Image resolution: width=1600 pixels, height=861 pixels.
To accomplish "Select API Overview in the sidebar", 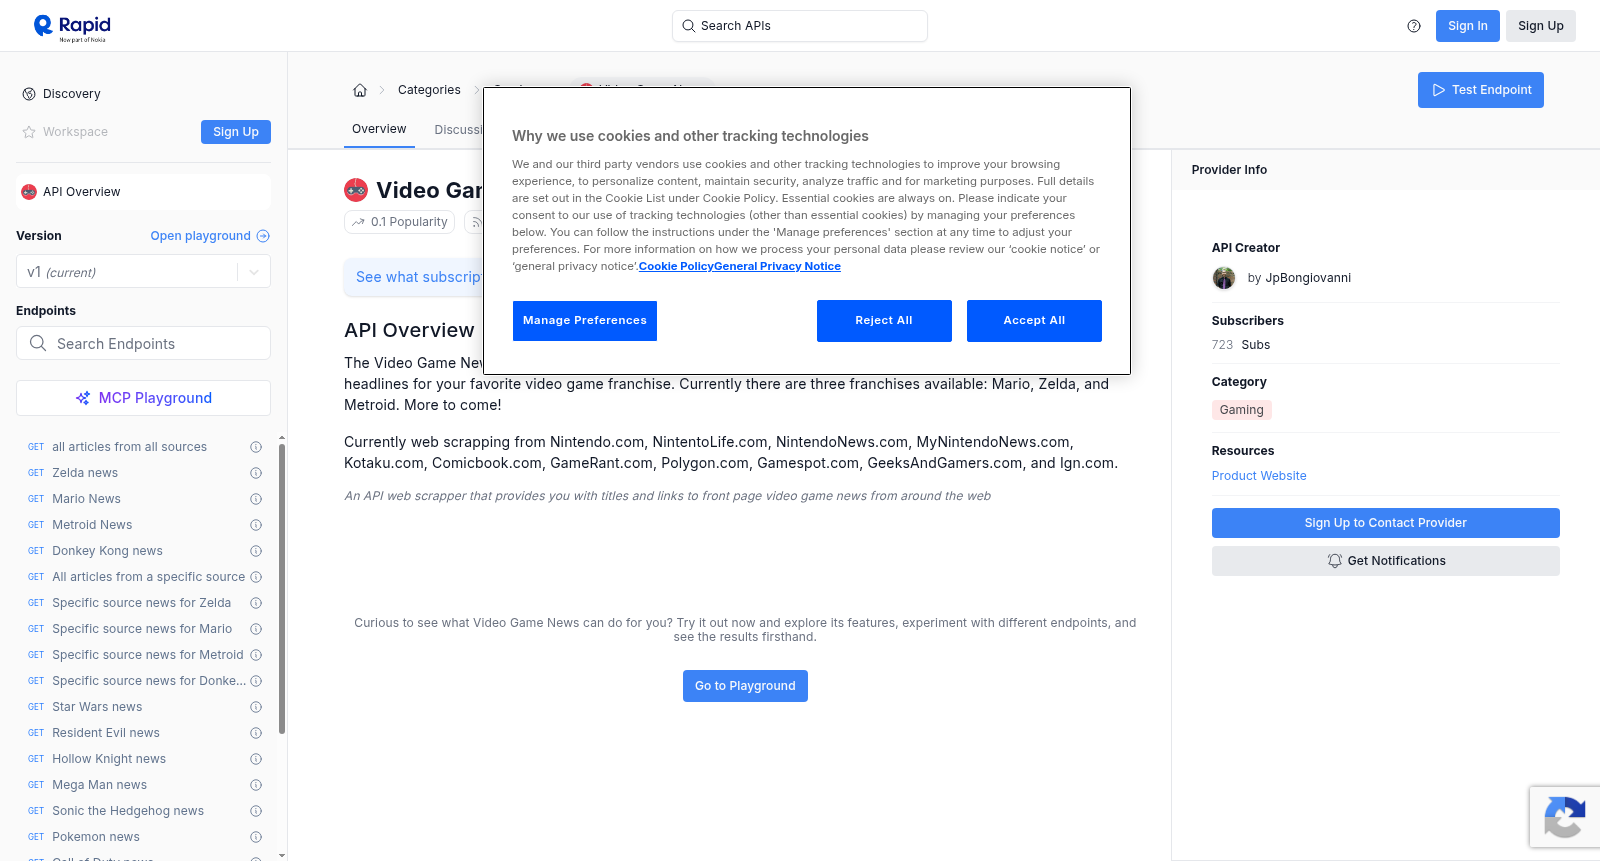I will pos(143,192).
